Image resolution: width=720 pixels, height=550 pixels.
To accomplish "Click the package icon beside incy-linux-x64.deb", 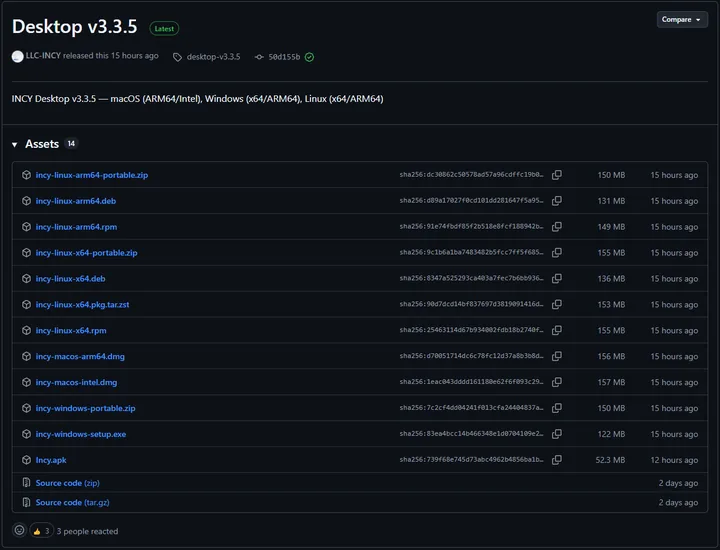I will click(27, 279).
